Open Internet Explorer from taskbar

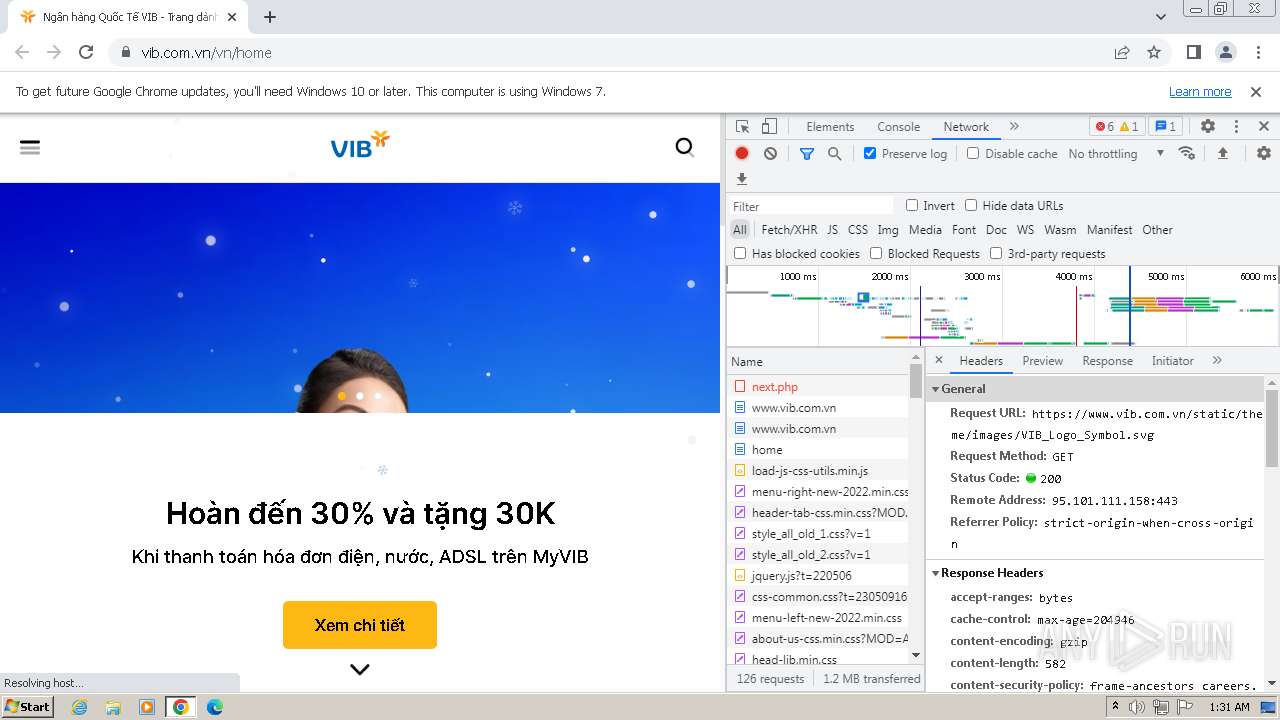tap(80, 707)
